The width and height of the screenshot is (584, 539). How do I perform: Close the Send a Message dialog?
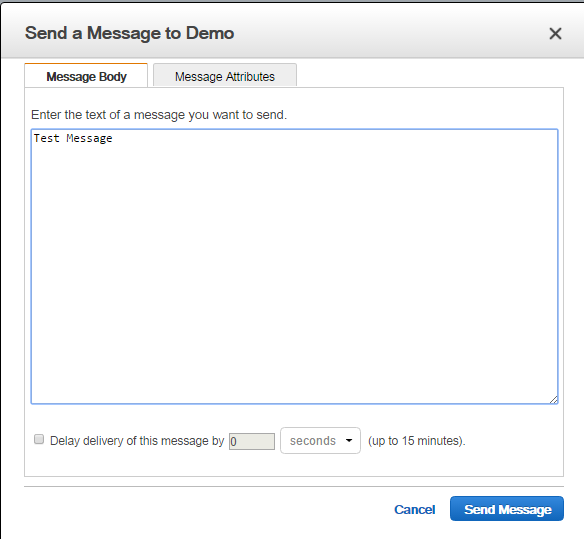pyautogui.click(x=555, y=34)
